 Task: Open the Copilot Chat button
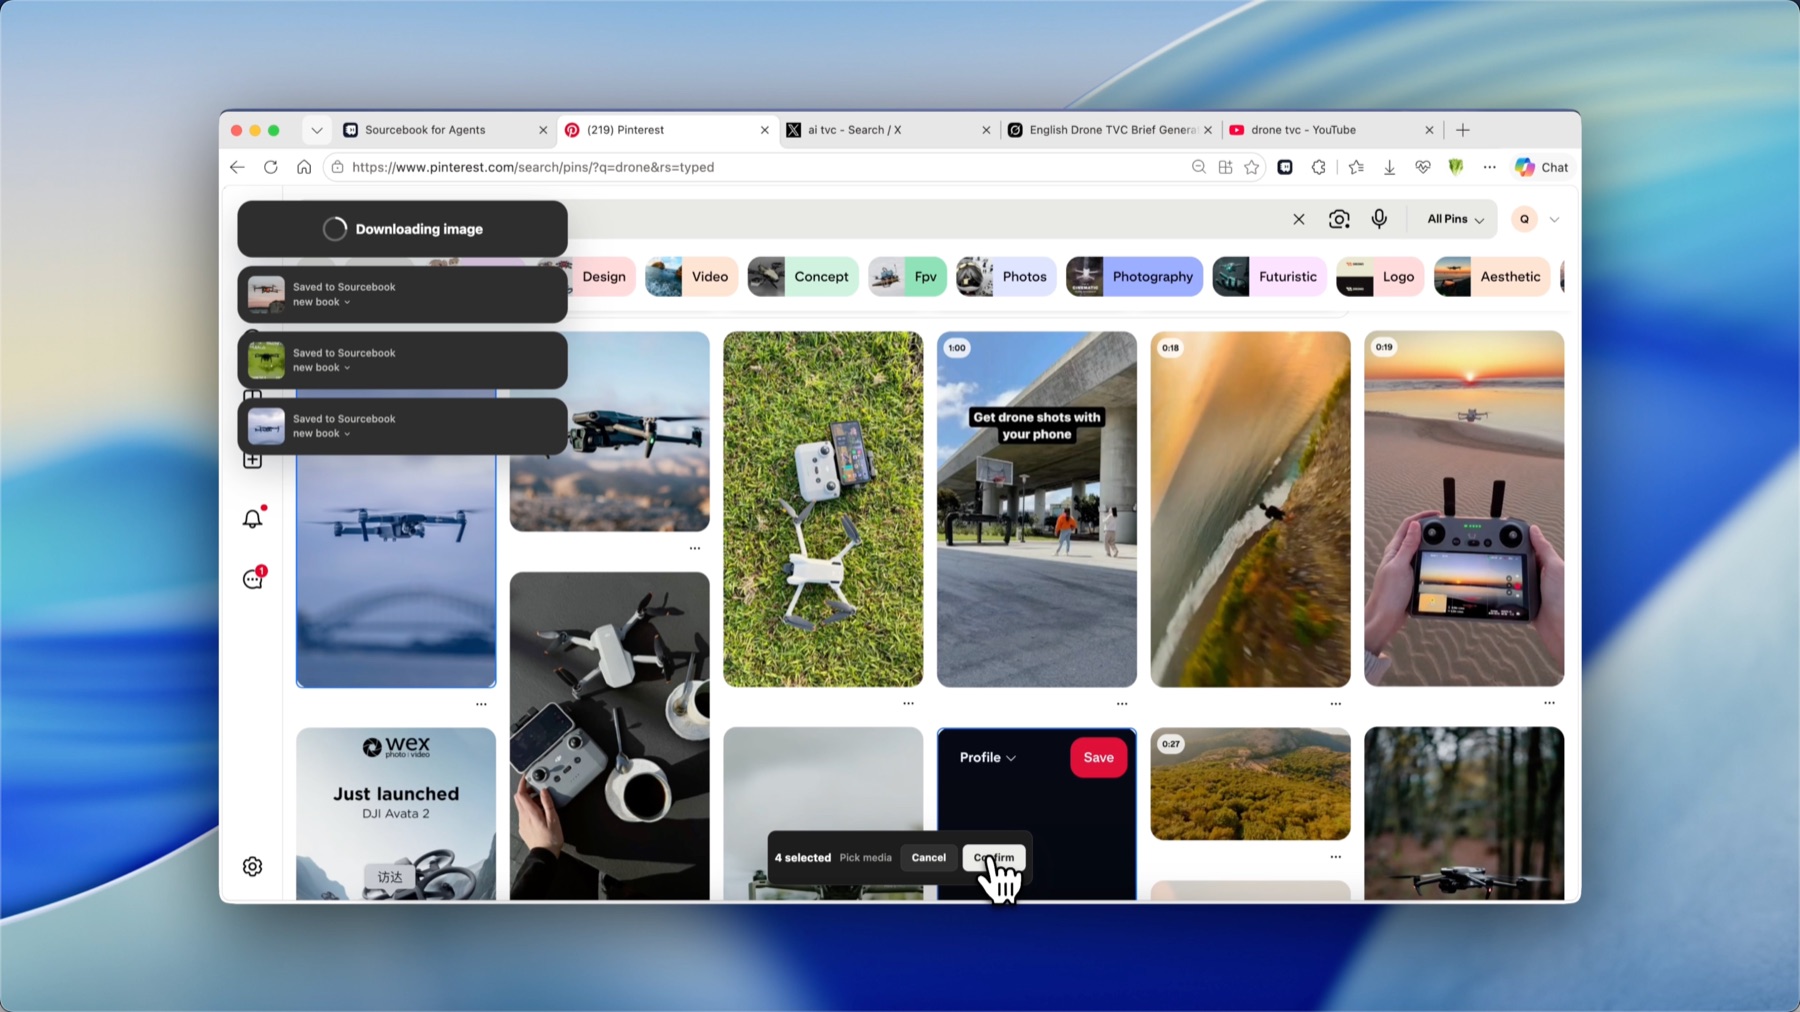[1541, 167]
